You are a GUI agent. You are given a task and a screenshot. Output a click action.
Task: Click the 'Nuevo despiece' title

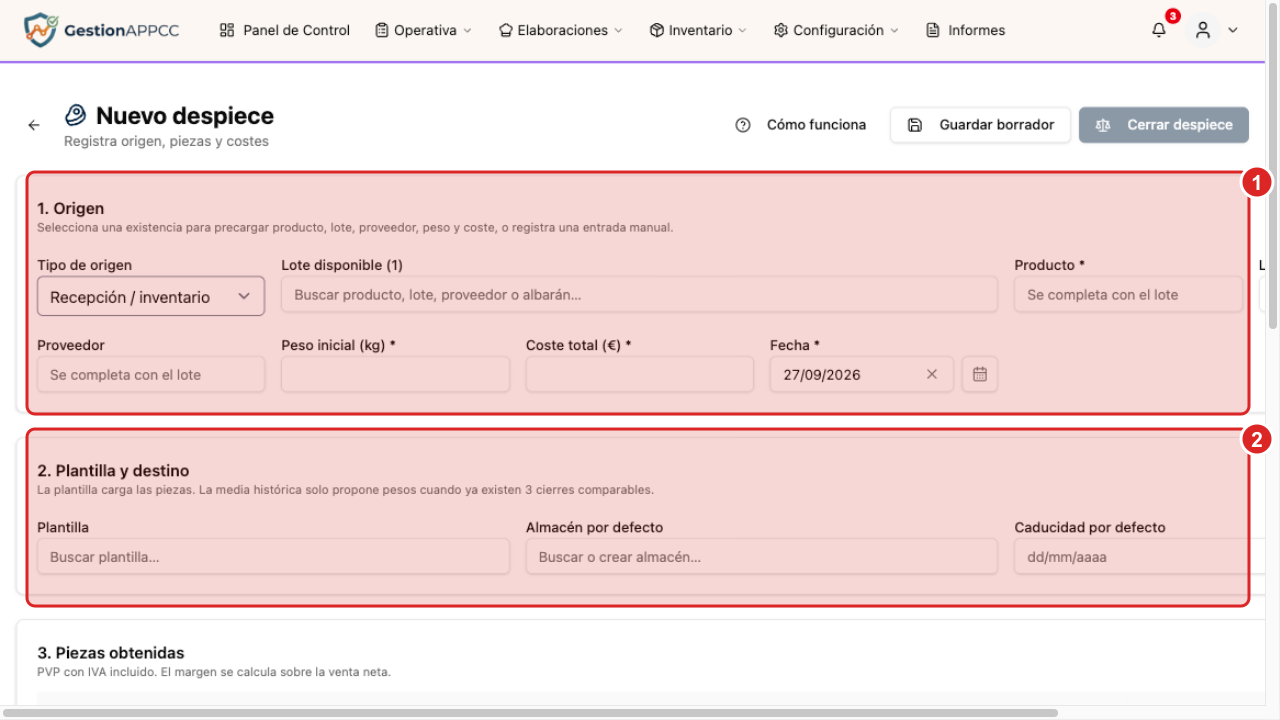pos(185,116)
